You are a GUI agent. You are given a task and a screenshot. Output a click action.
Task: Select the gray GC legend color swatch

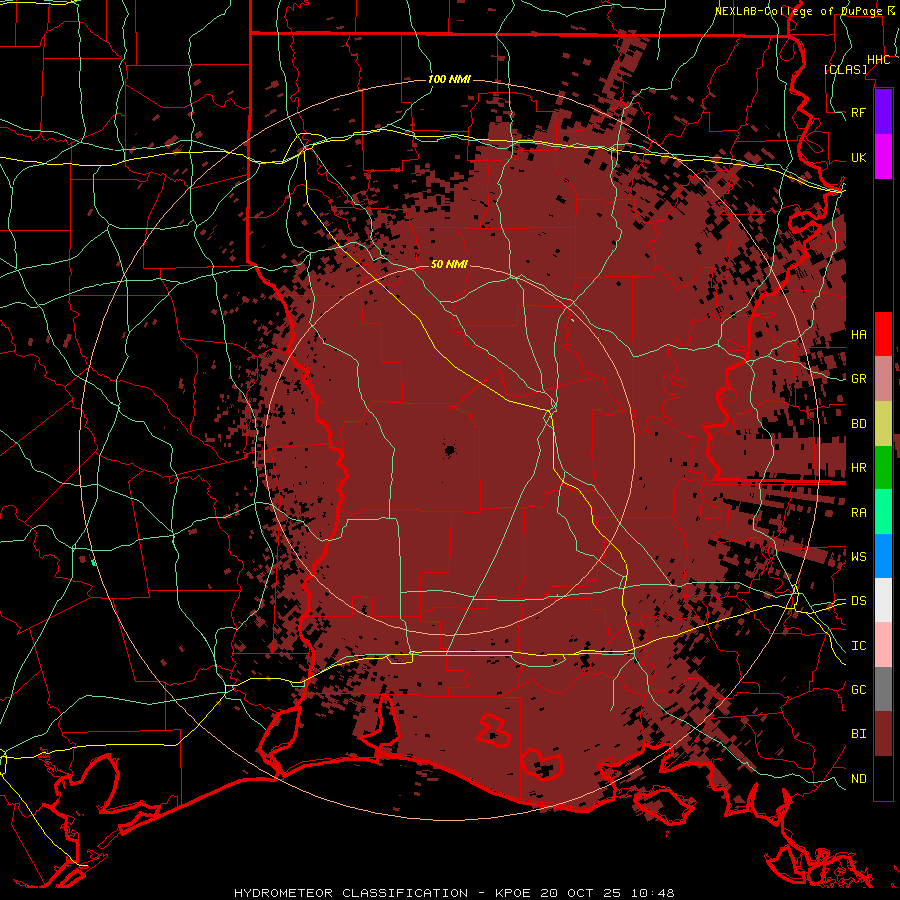pos(883,689)
